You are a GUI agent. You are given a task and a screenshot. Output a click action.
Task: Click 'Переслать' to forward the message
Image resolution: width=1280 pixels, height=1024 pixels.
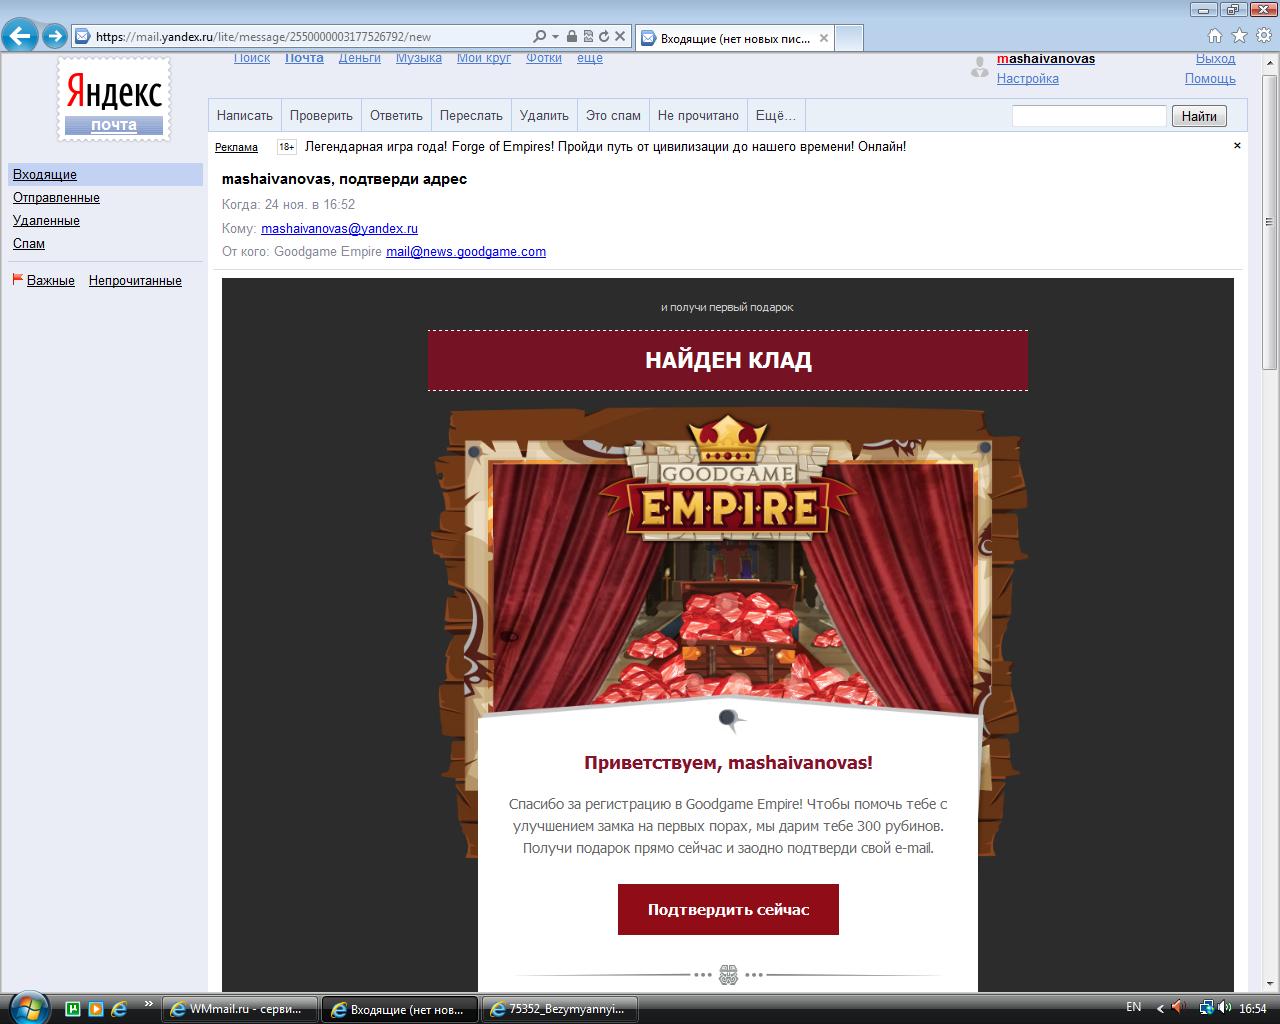coord(471,115)
